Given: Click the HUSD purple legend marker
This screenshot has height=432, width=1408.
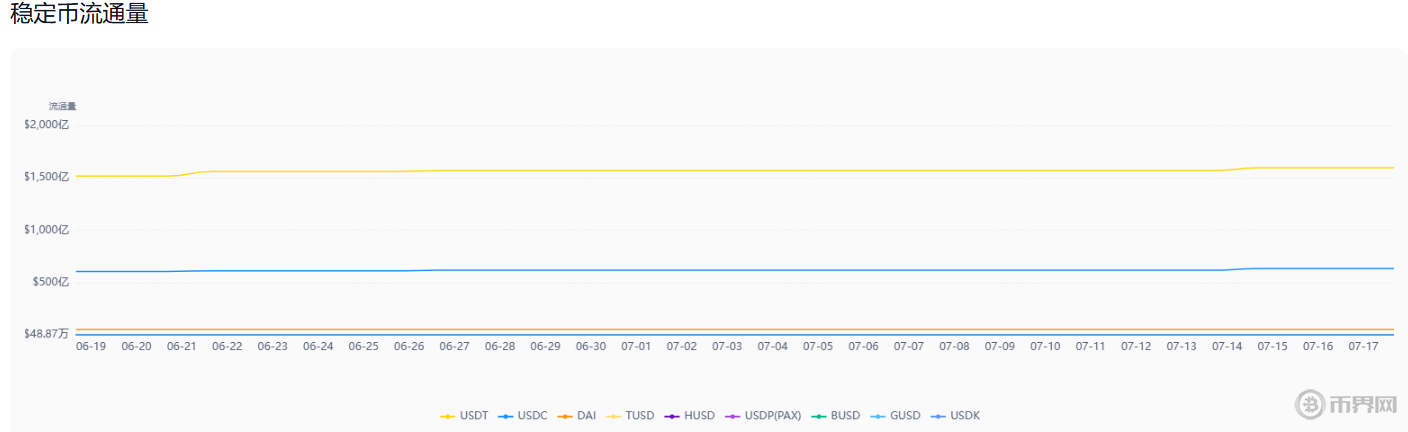Looking at the screenshot, I should (x=673, y=416).
